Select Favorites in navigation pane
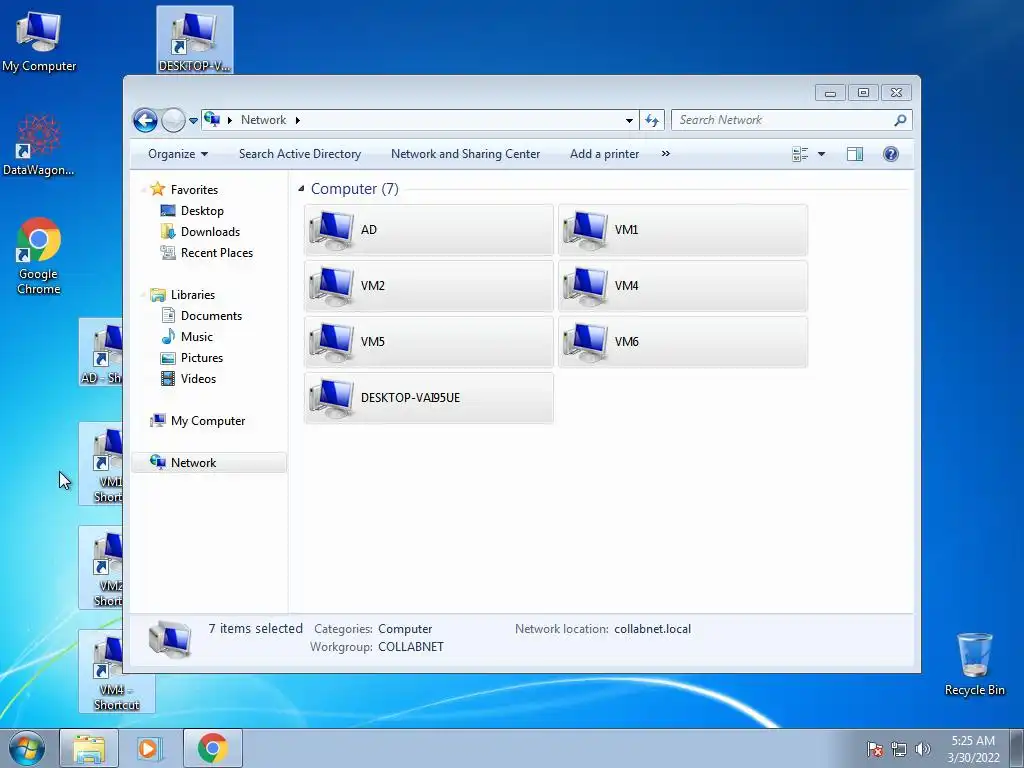1024x768 pixels. [x=194, y=190]
